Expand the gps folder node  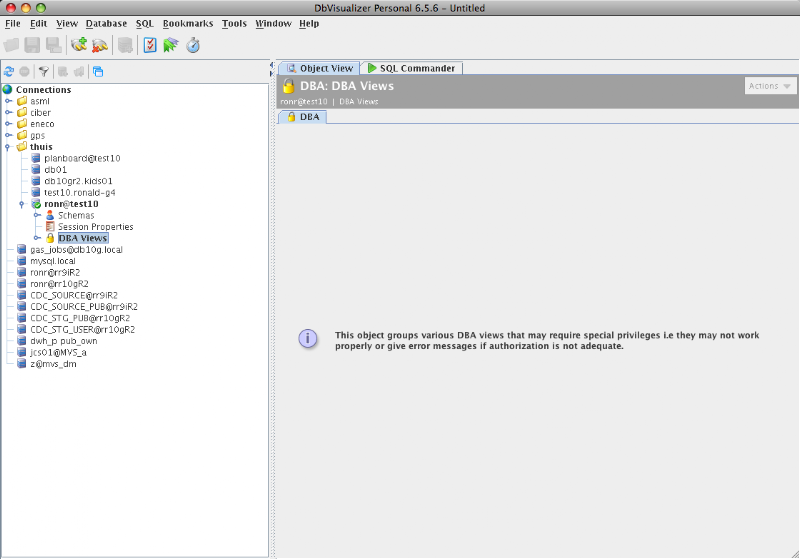[8, 135]
